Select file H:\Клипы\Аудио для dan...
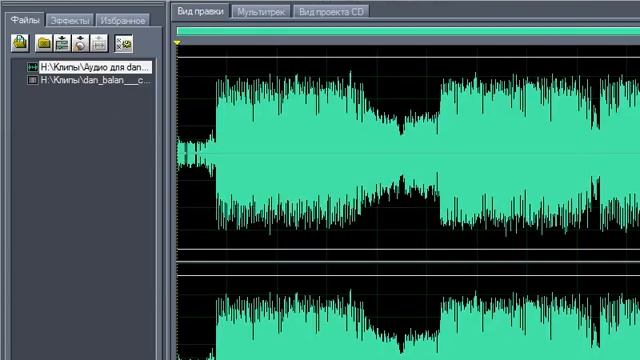Viewport: 640px width, 360px height. point(95,67)
